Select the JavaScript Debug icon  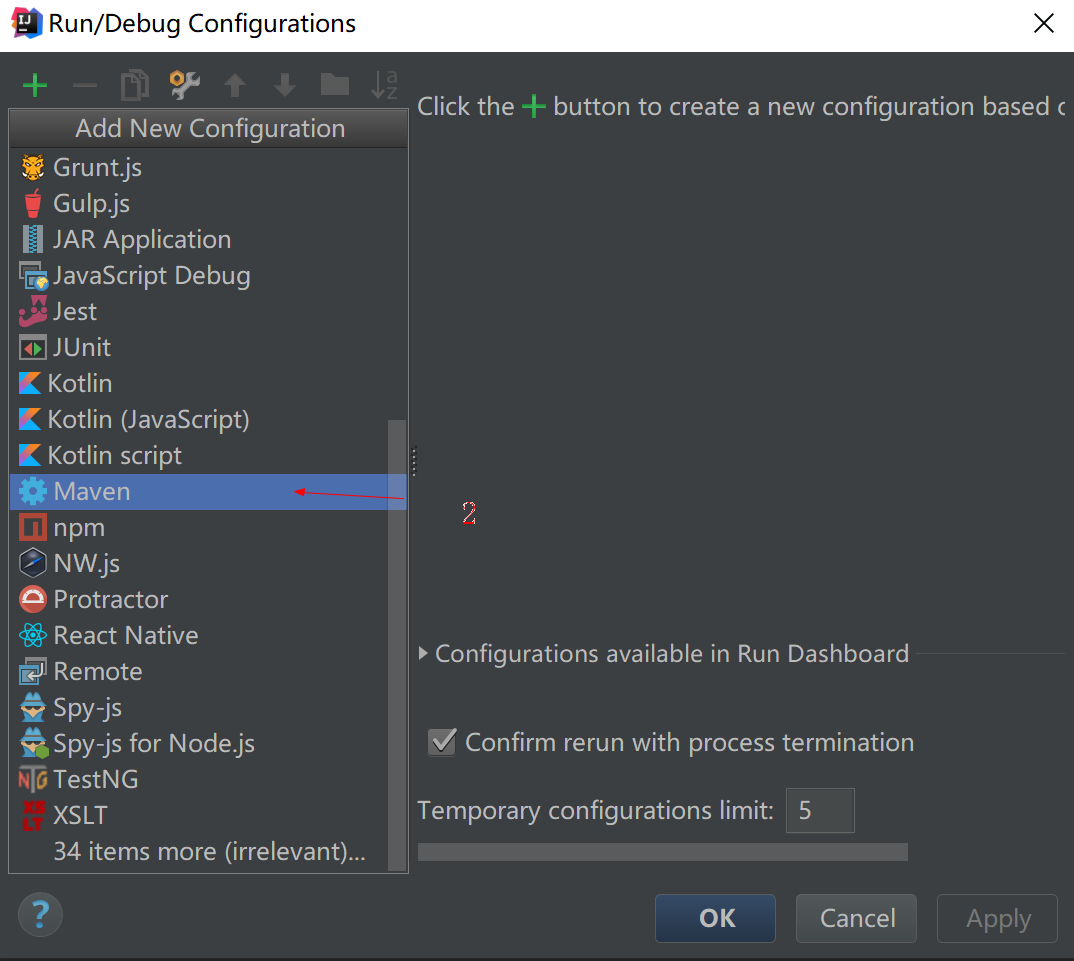click(x=33, y=275)
